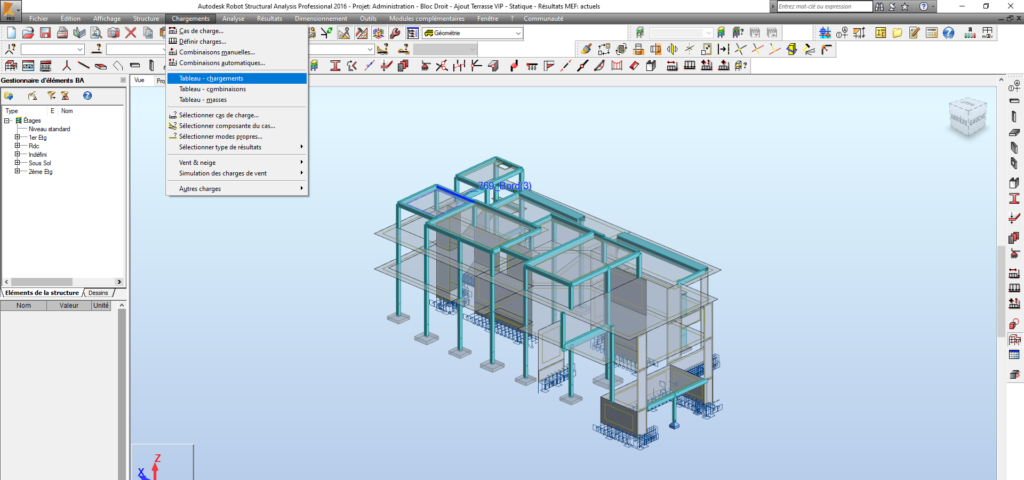Click the screen capture camera icon
This screenshot has height=480, width=1024.
114,33
